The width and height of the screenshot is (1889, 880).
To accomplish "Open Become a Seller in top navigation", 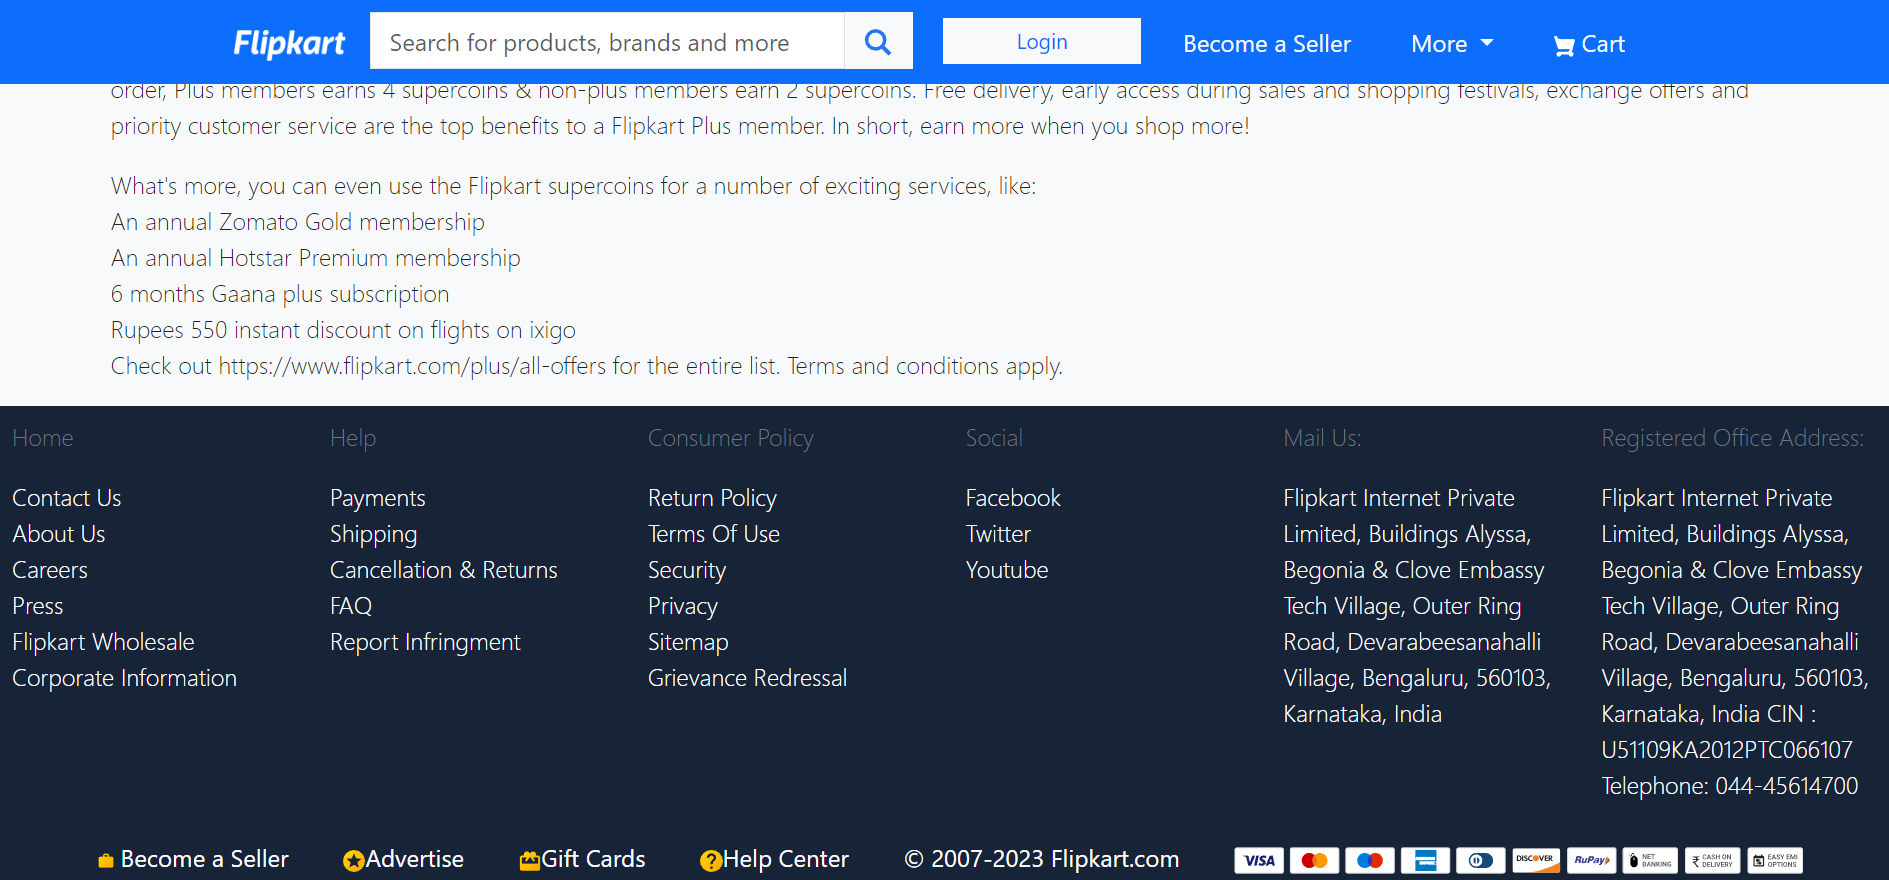I will (1266, 44).
